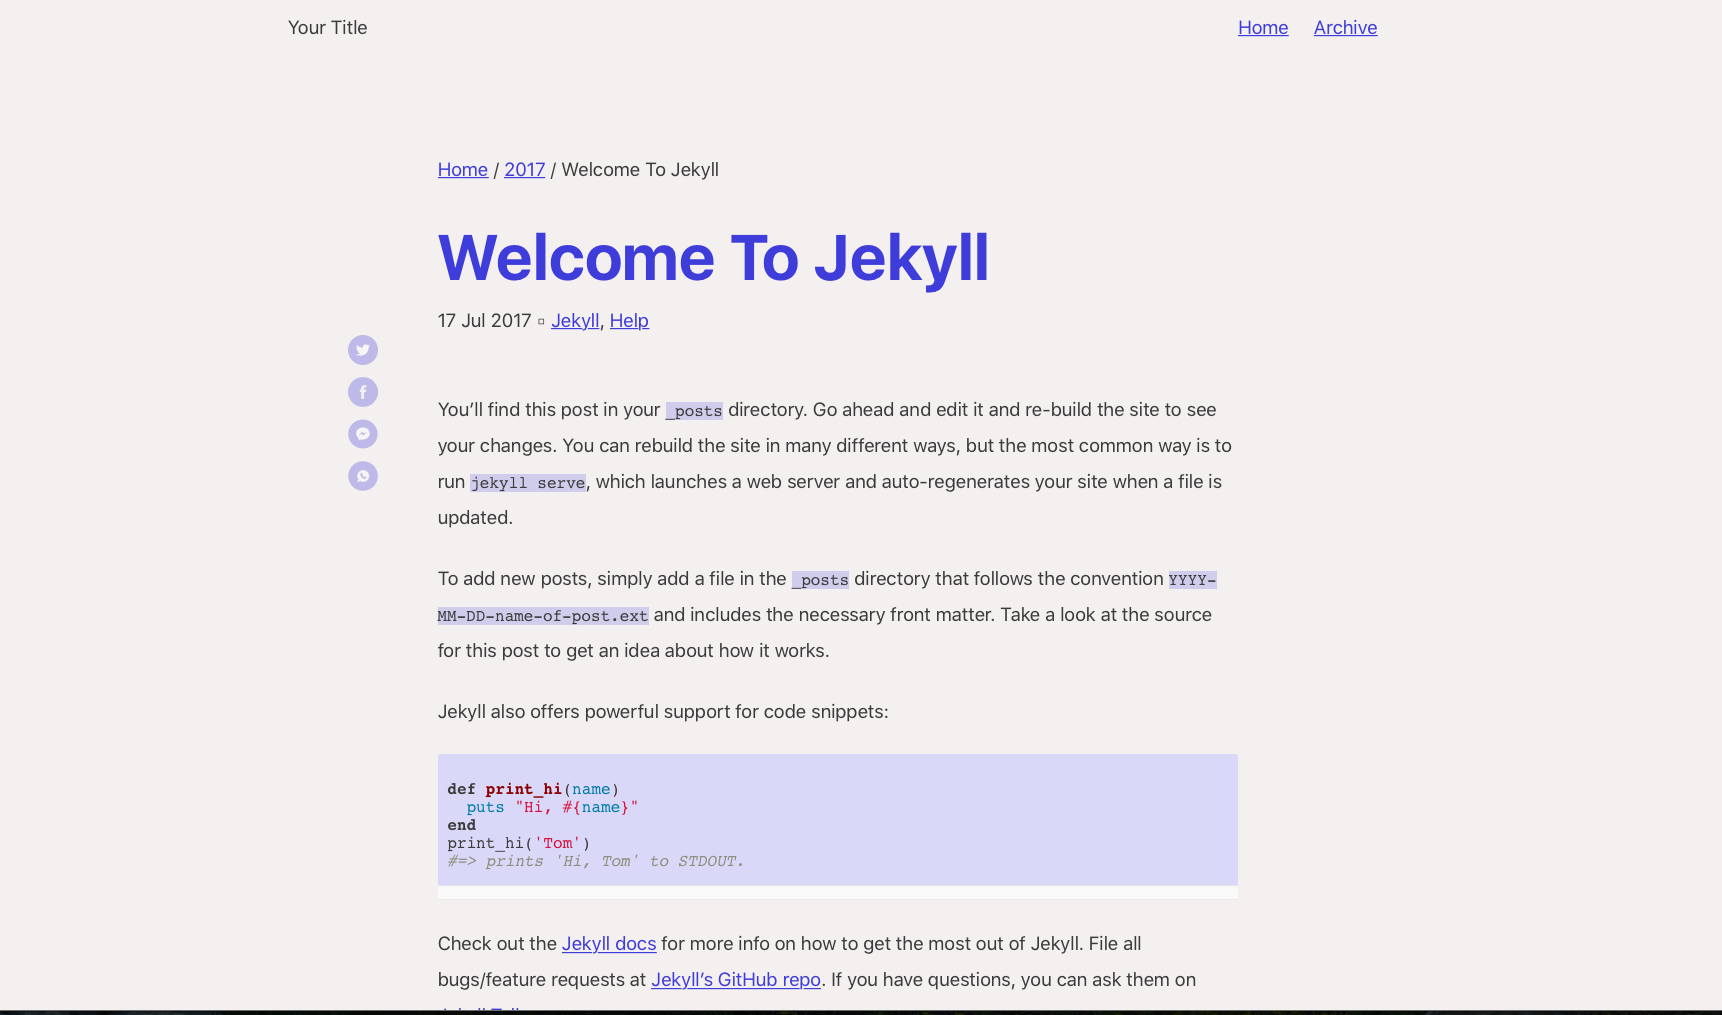This screenshot has height=1015, width=1722.
Task: Visit Jekyll's GitHub repo link
Action: (x=736, y=980)
